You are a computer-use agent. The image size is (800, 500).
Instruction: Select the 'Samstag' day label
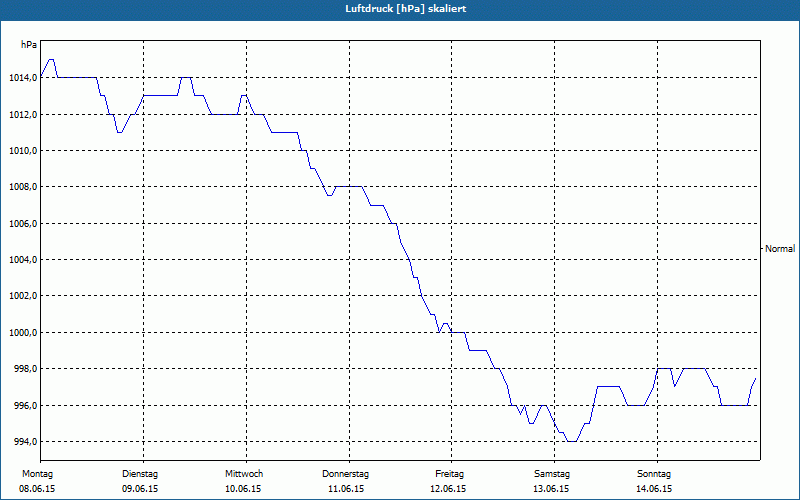pos(552,473)
